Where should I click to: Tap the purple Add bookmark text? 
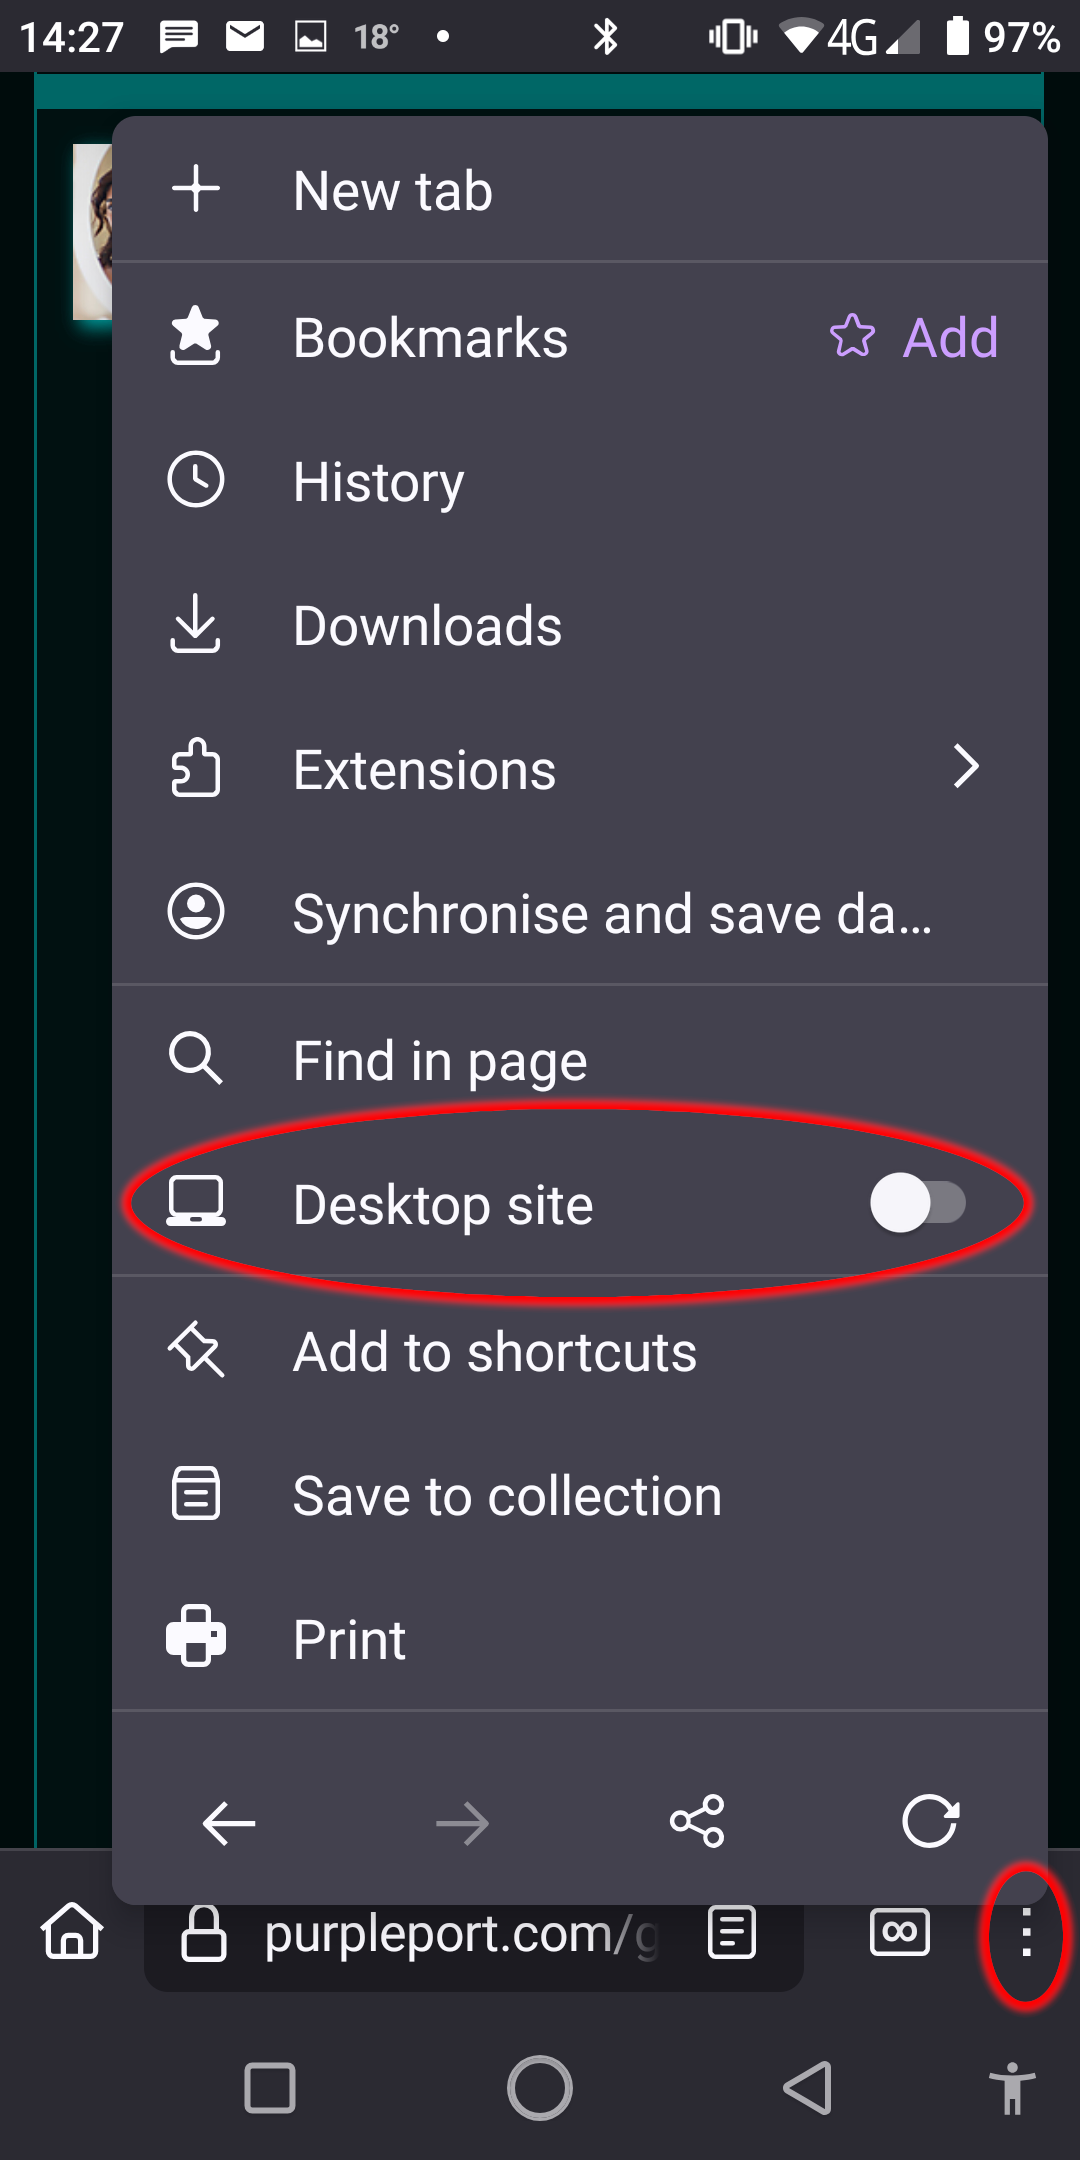(951, 337)
